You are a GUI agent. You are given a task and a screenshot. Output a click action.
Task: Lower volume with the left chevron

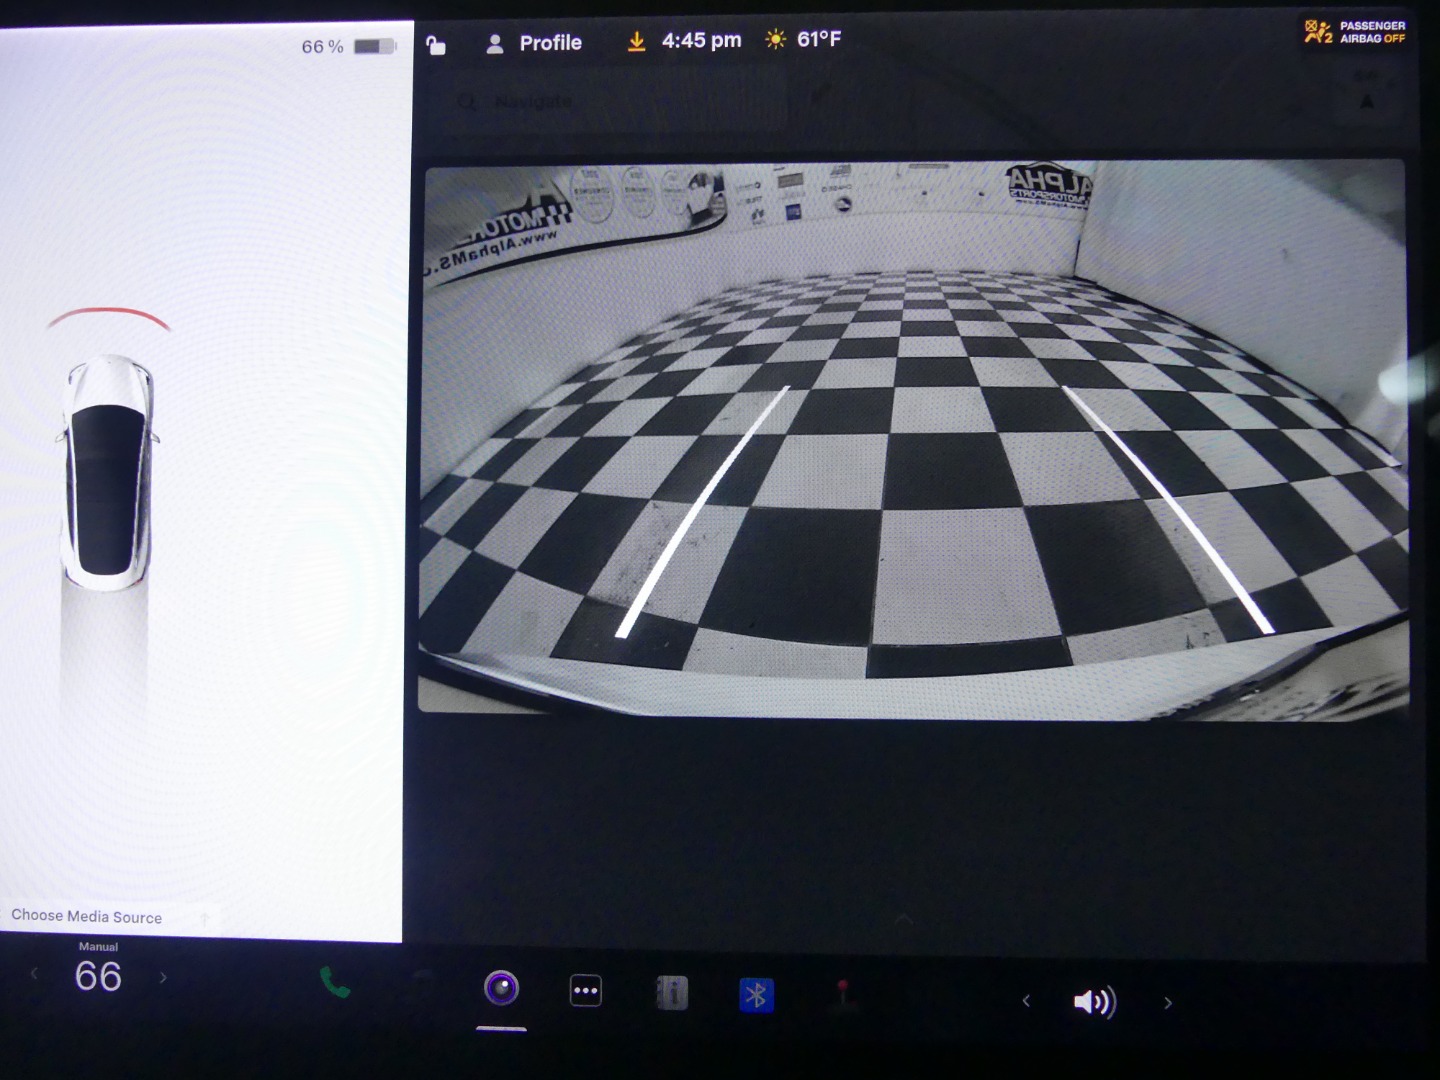coord(1026,1000)
